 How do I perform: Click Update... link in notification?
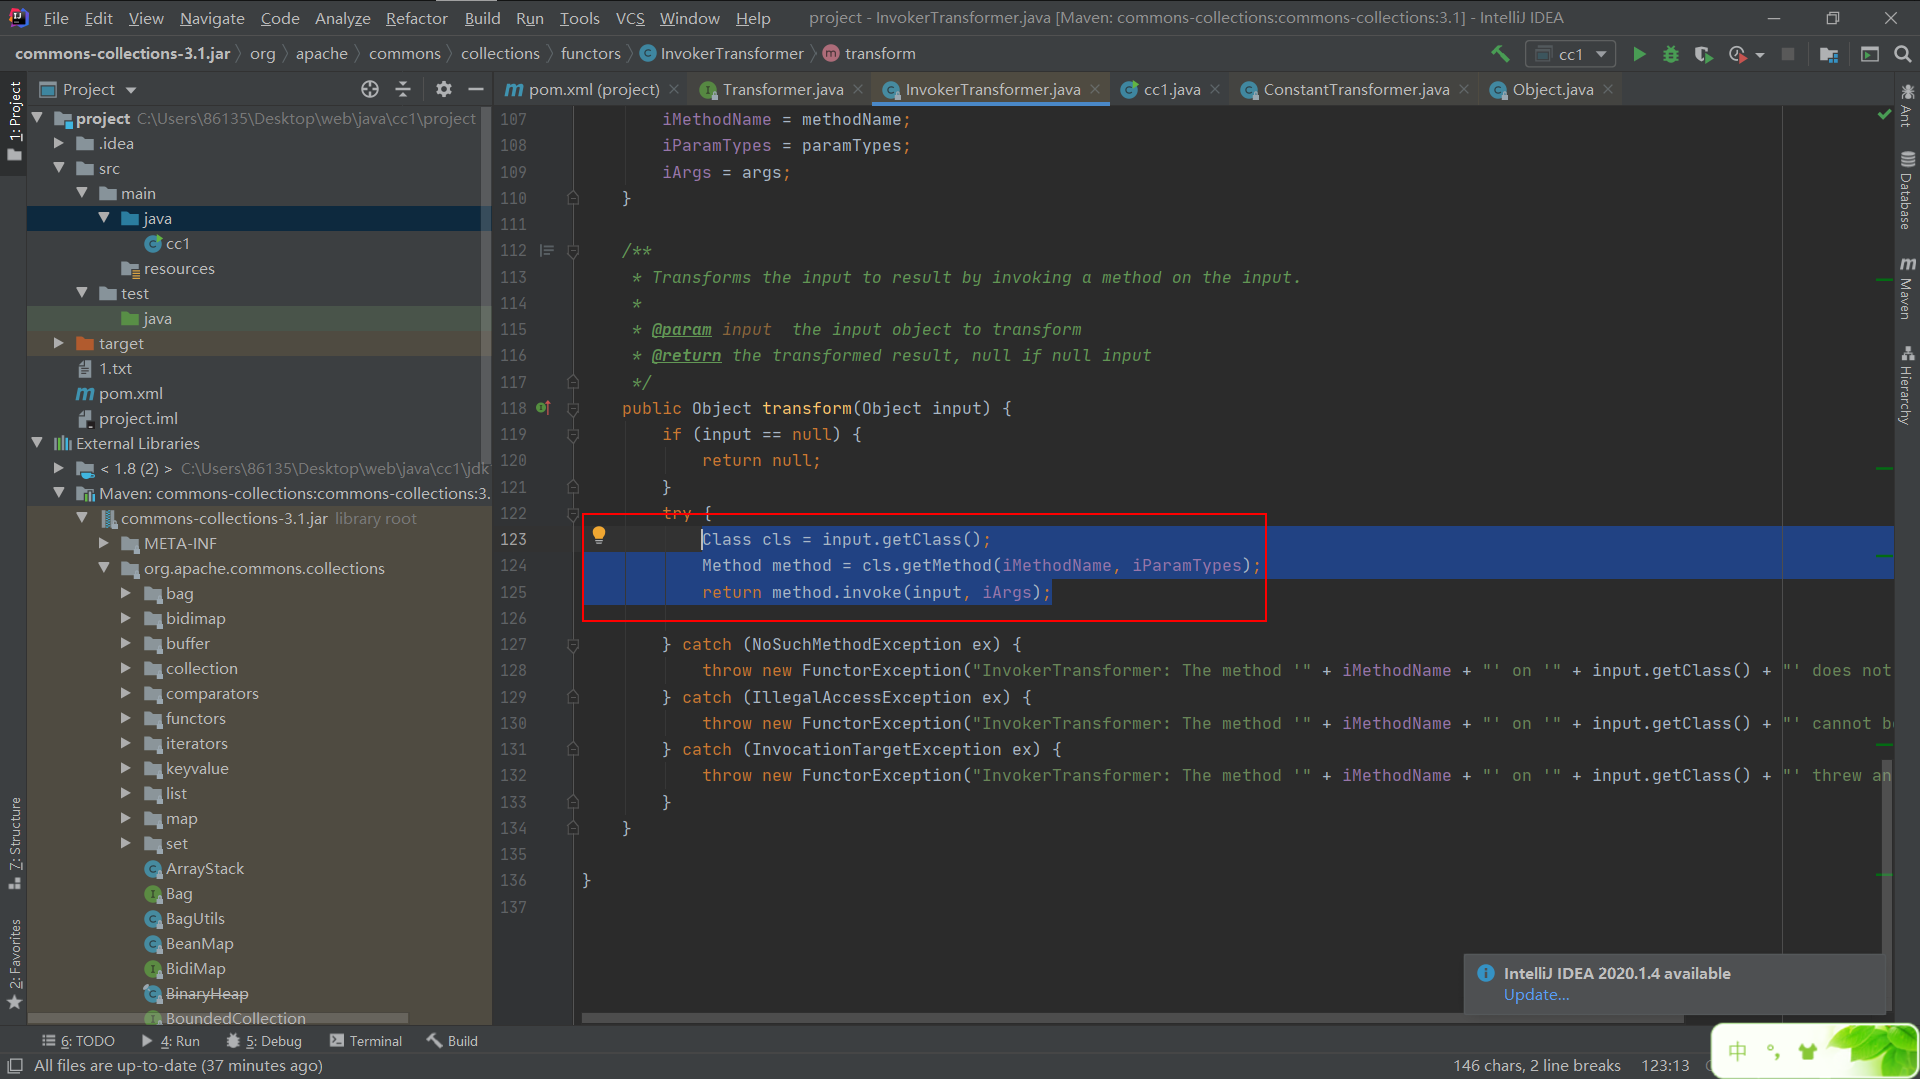point(1536,995)
